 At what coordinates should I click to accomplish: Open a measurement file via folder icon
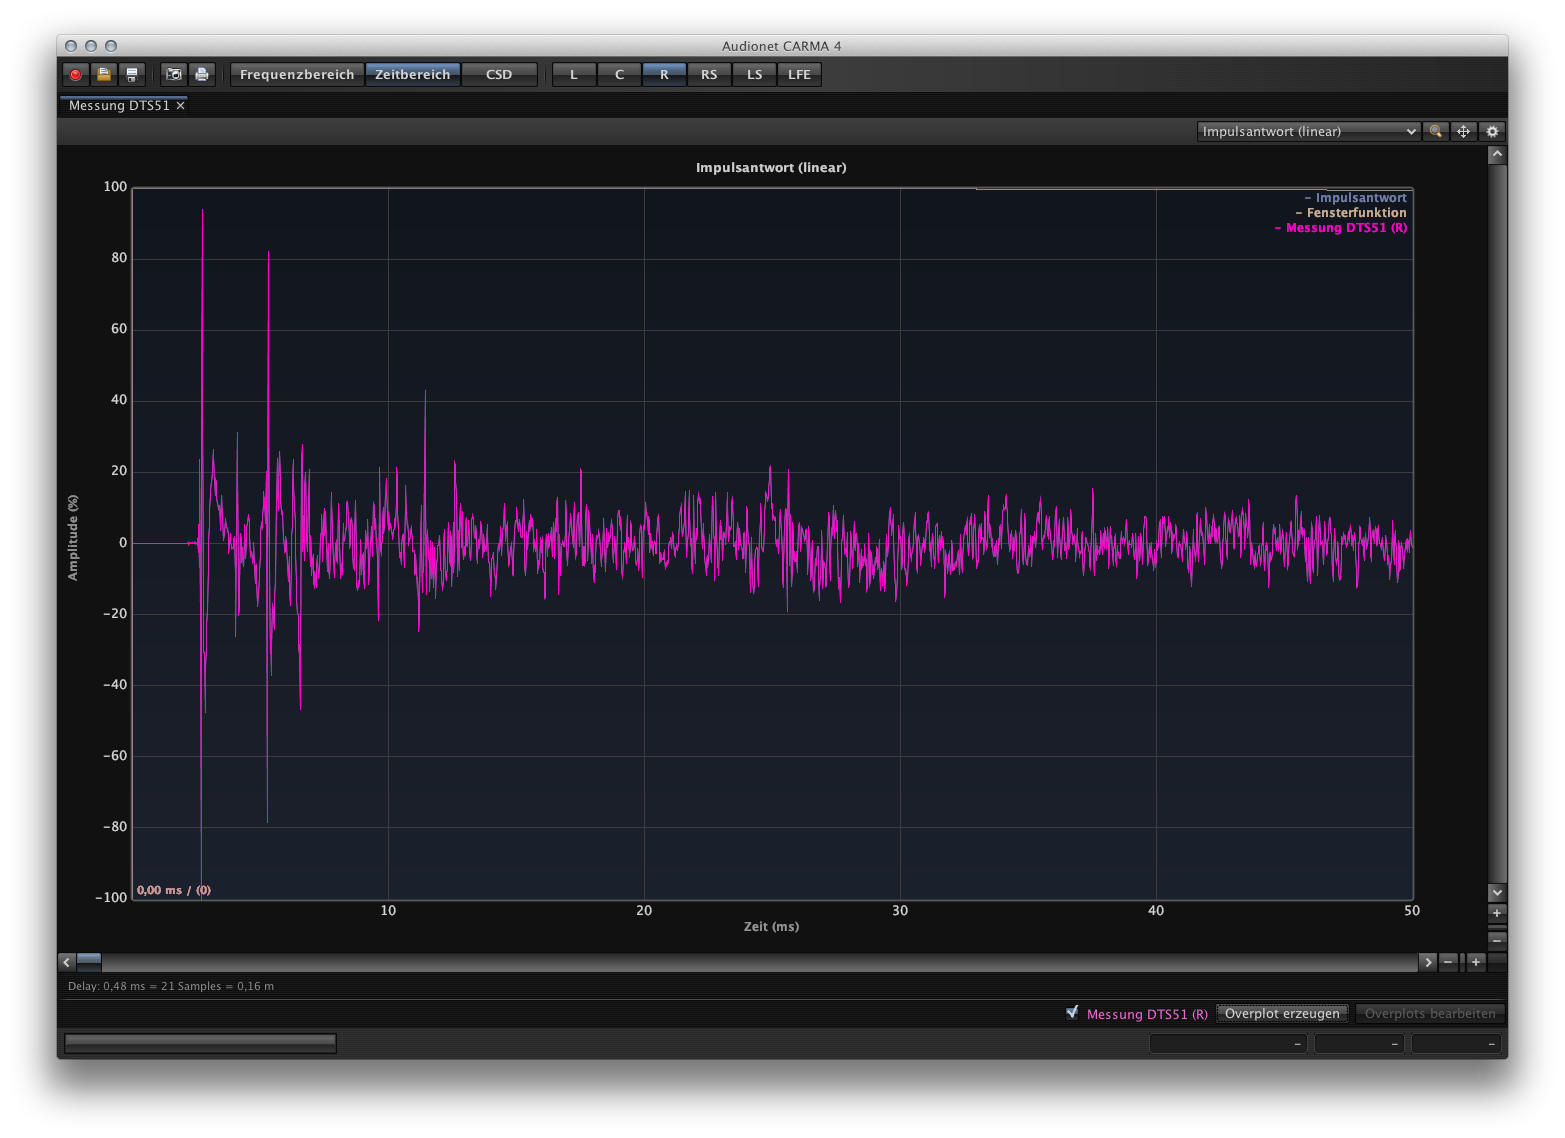[103, 75]
